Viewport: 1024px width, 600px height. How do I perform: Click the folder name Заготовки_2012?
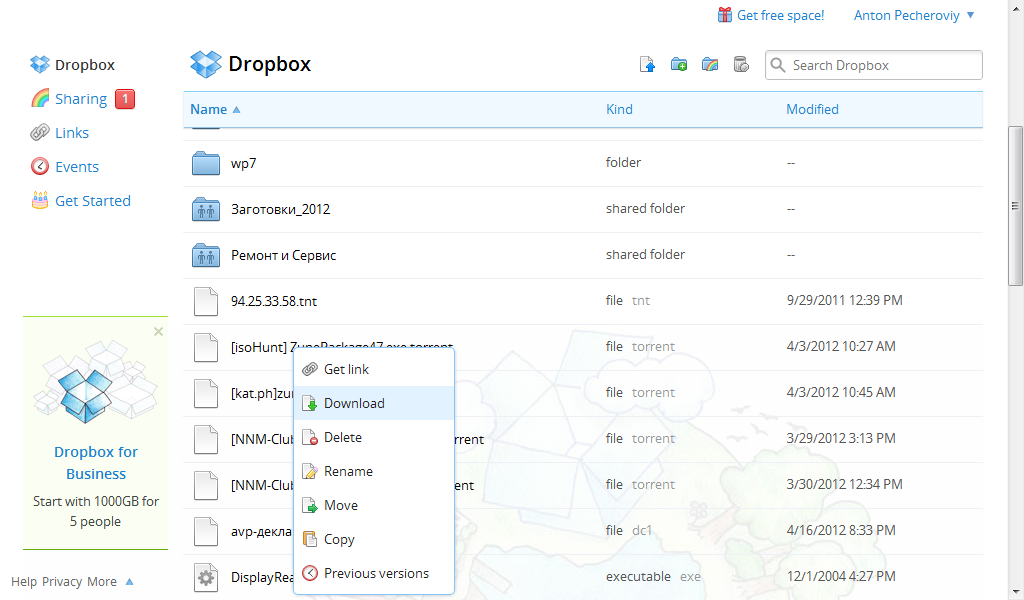[x=281, y=210]
